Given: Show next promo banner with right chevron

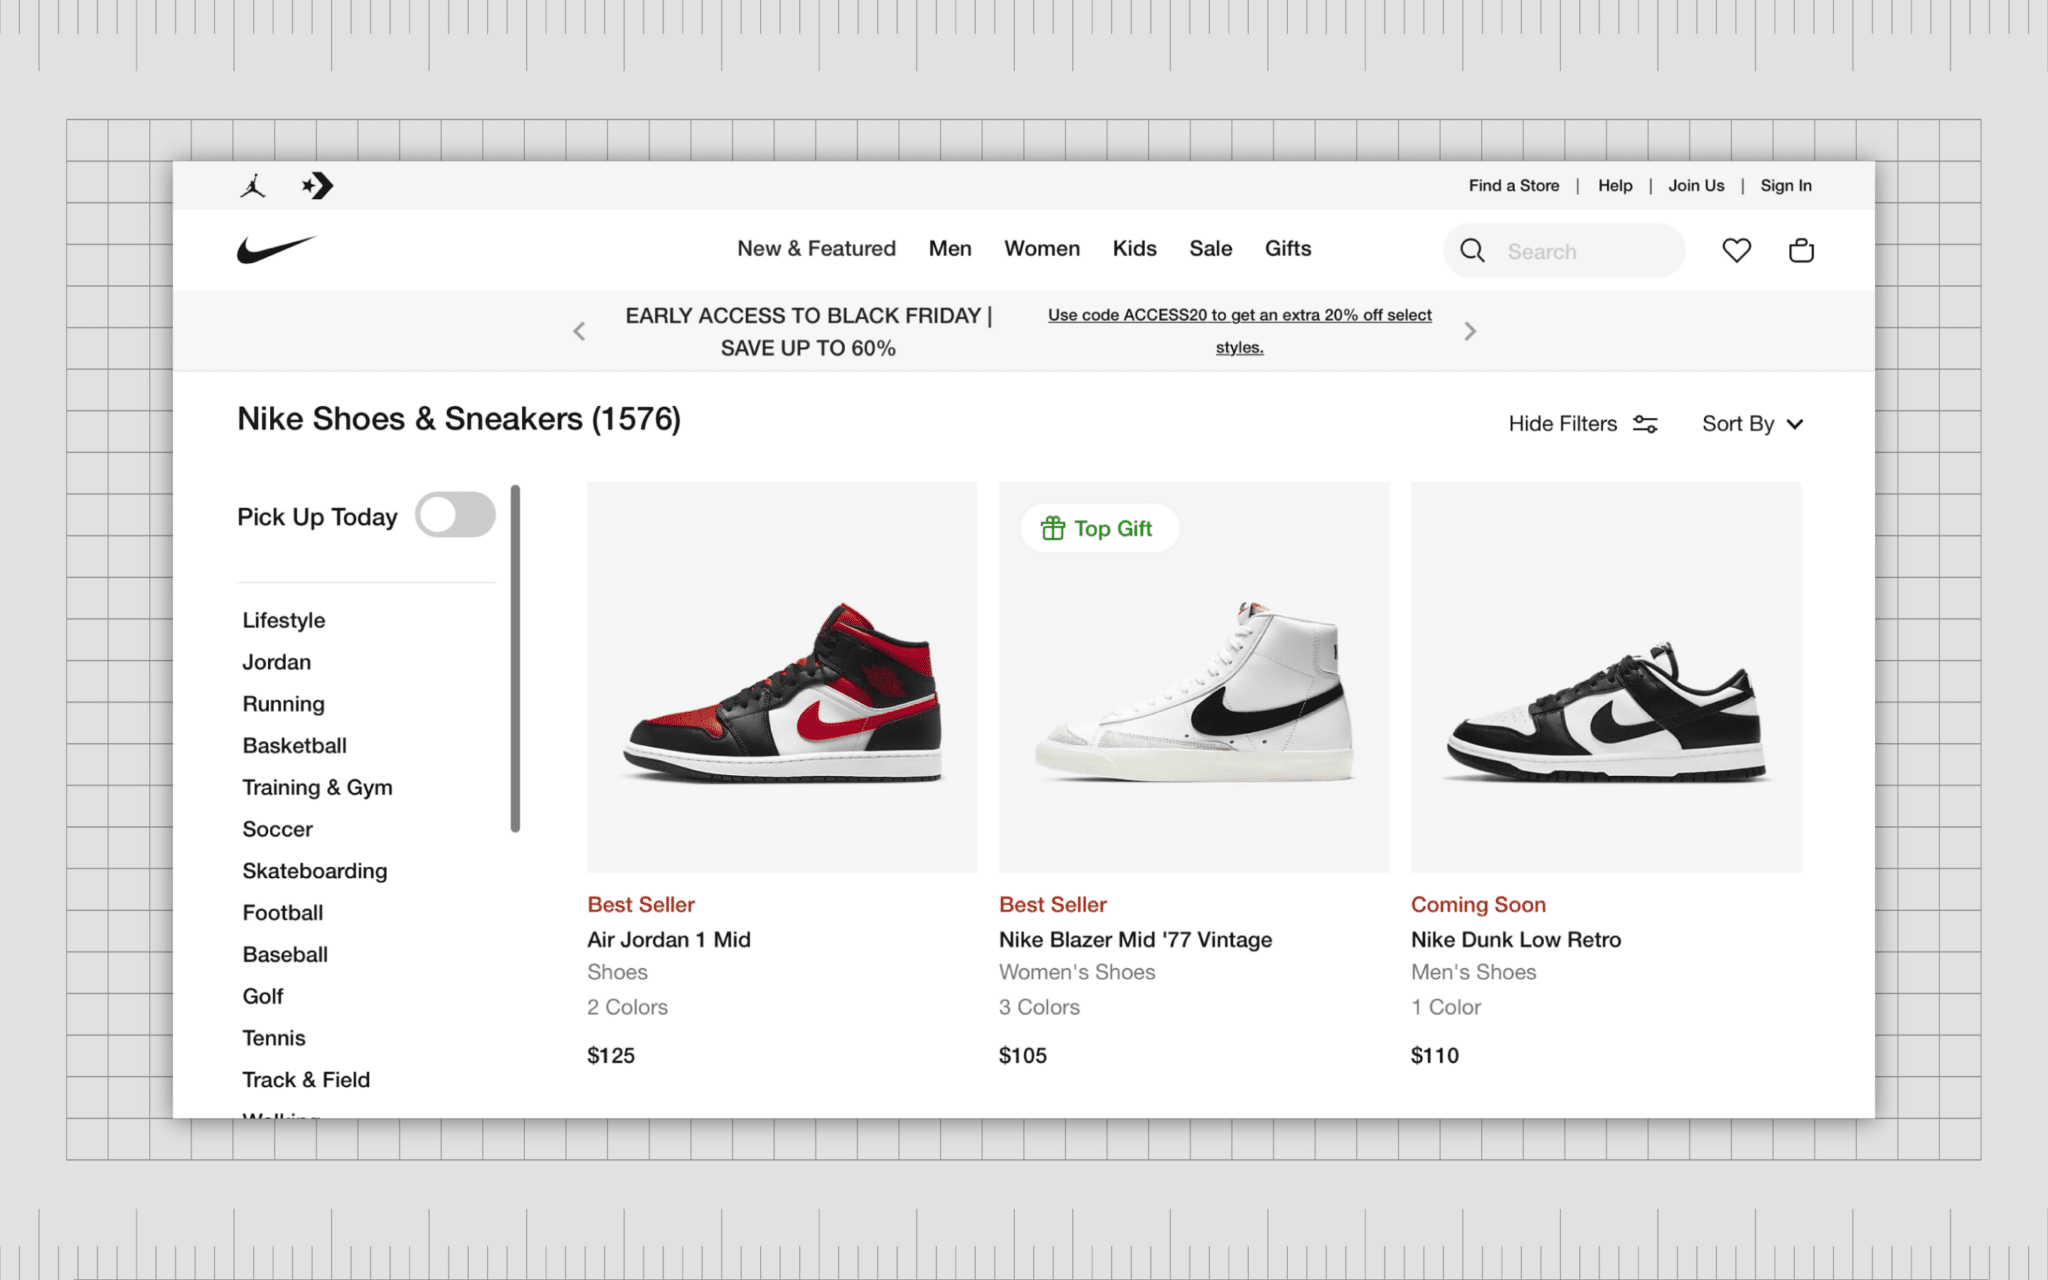Looking at the screenshot, I should point(1470,331).
